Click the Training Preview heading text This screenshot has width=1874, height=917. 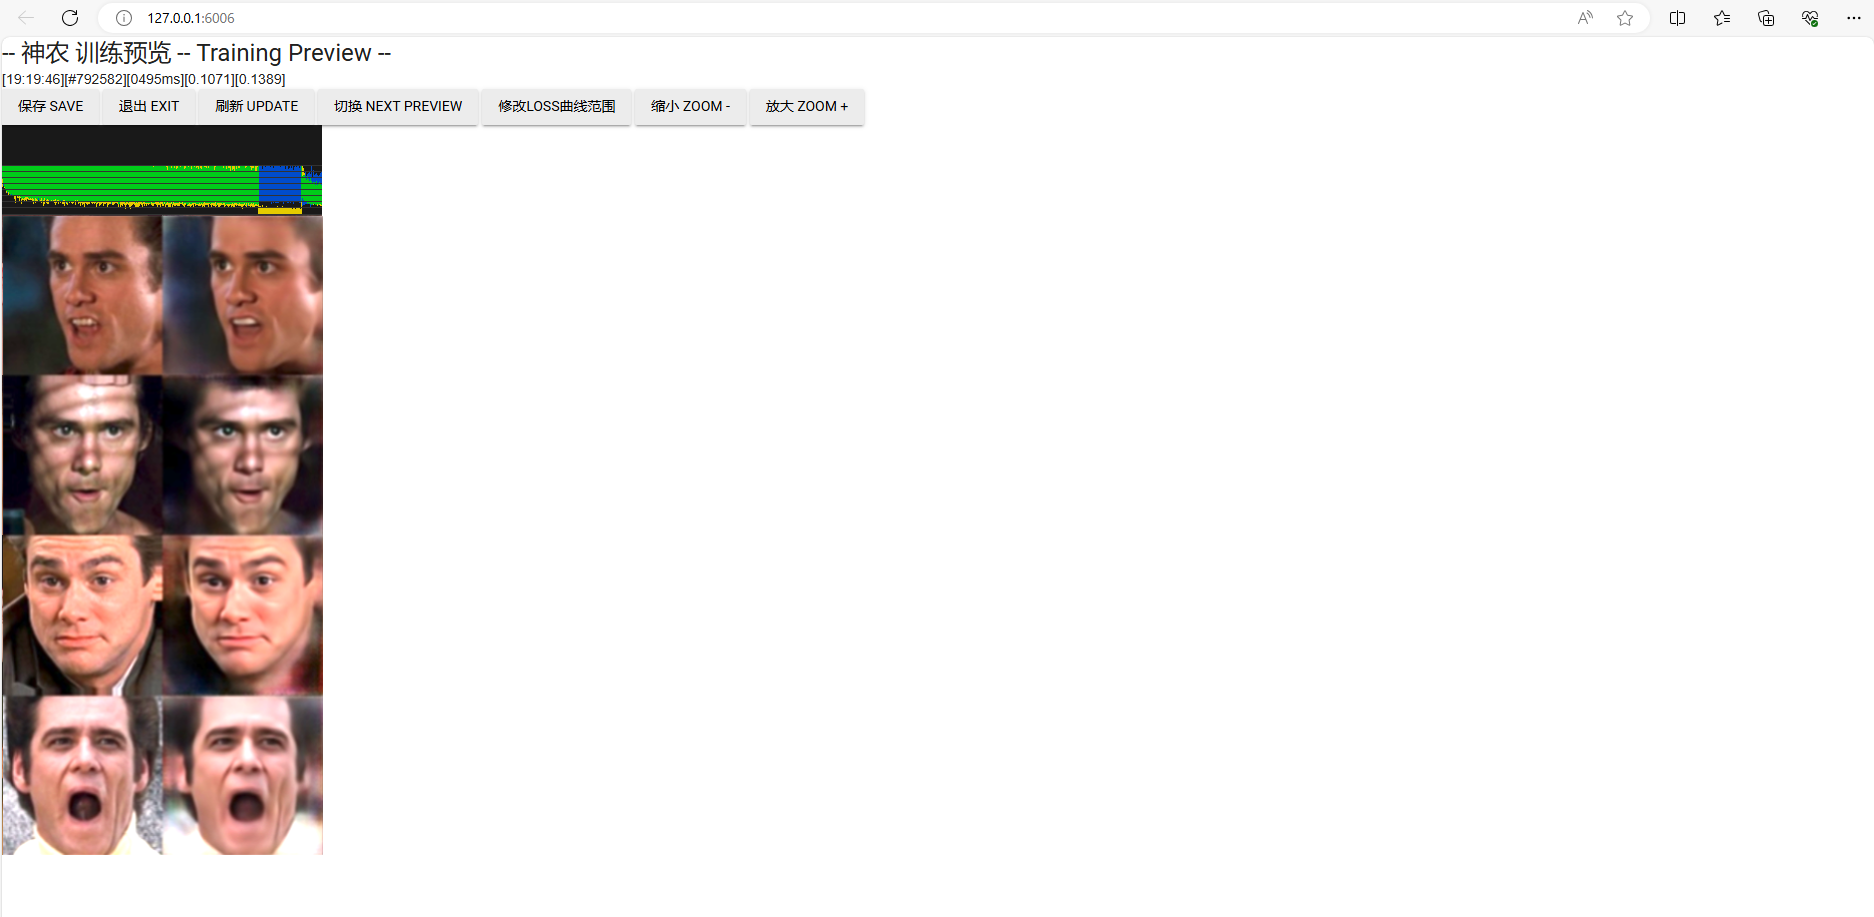tap(196, 53)
